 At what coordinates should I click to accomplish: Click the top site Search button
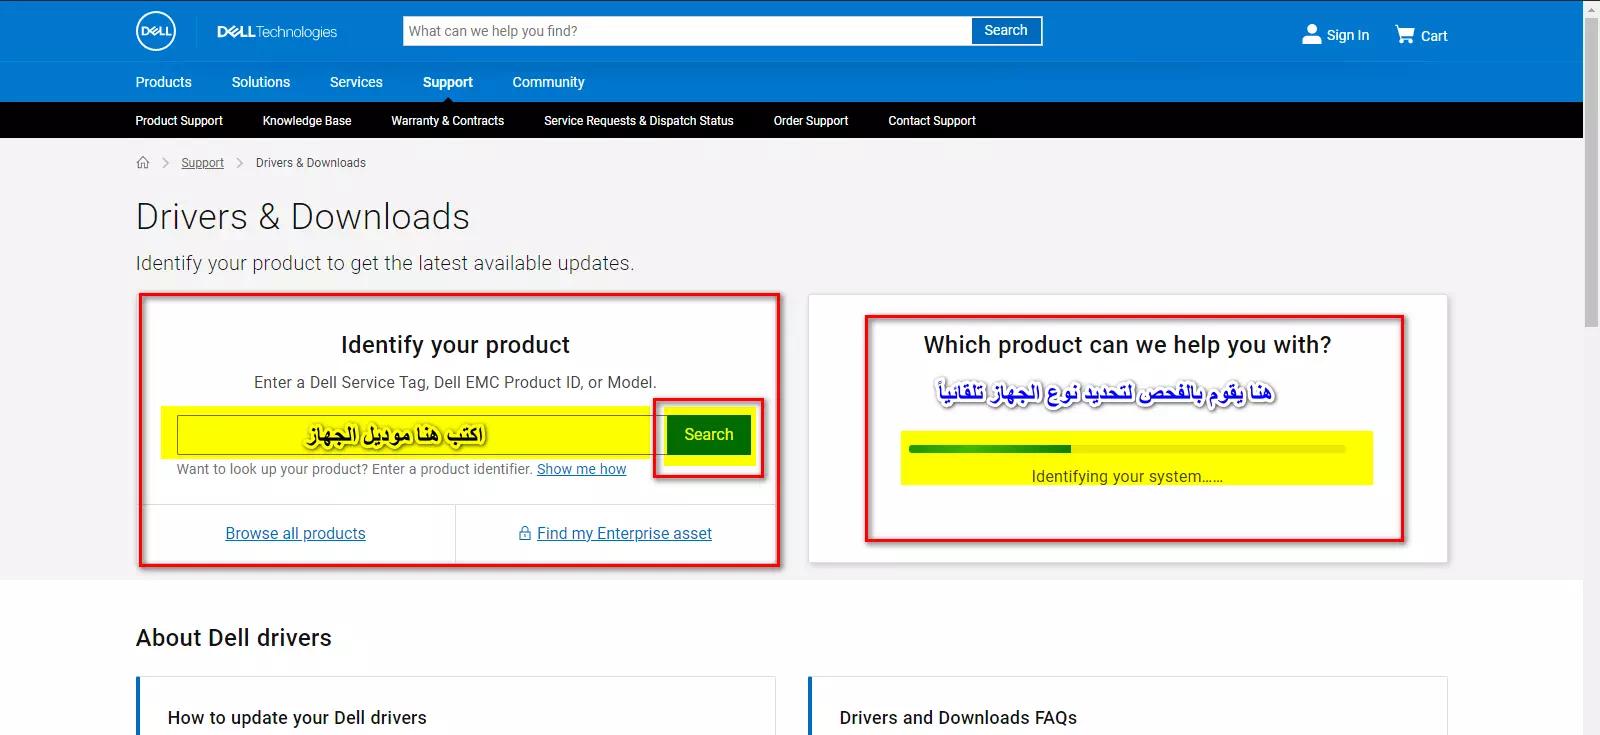[1006, 31]
